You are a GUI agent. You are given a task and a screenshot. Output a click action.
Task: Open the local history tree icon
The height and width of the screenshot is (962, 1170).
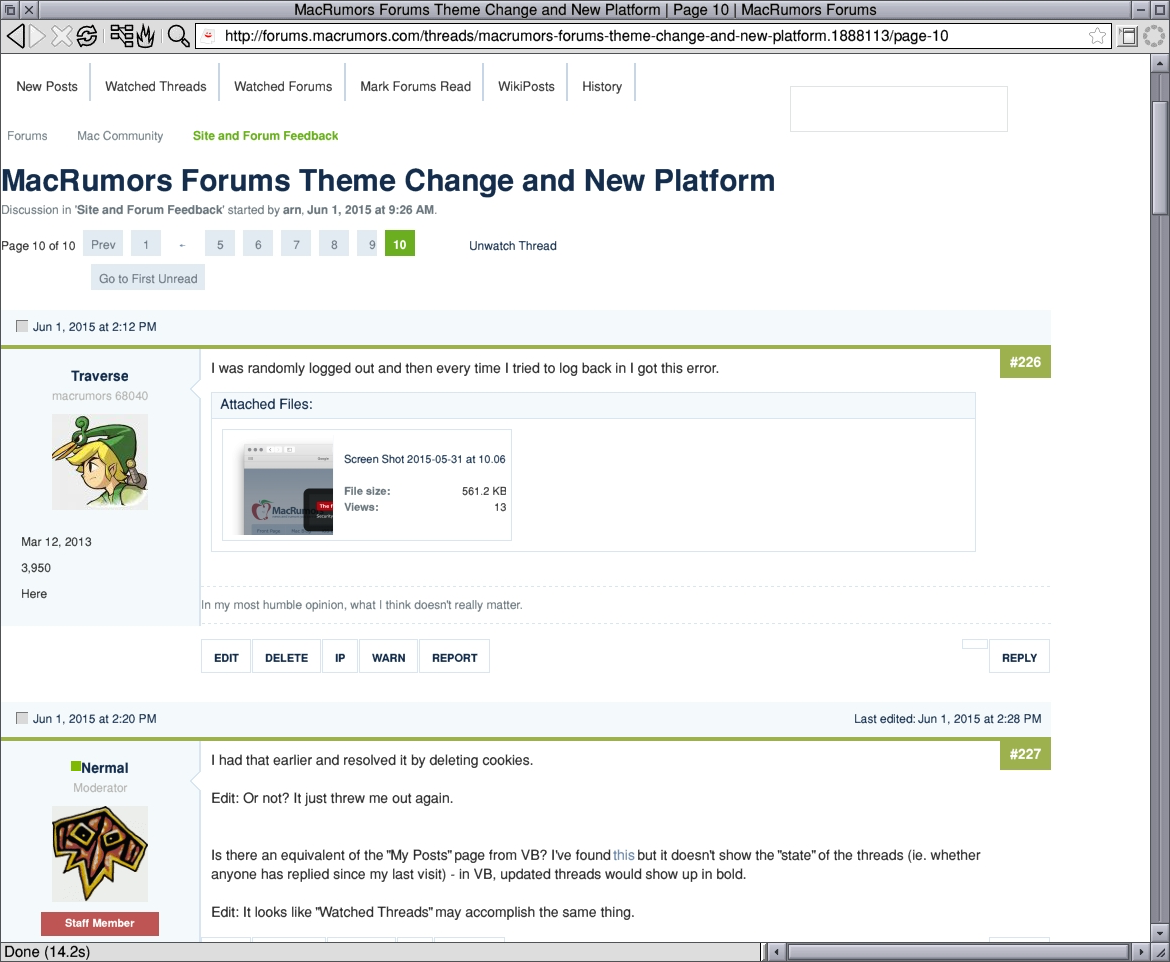coord(122,35)
